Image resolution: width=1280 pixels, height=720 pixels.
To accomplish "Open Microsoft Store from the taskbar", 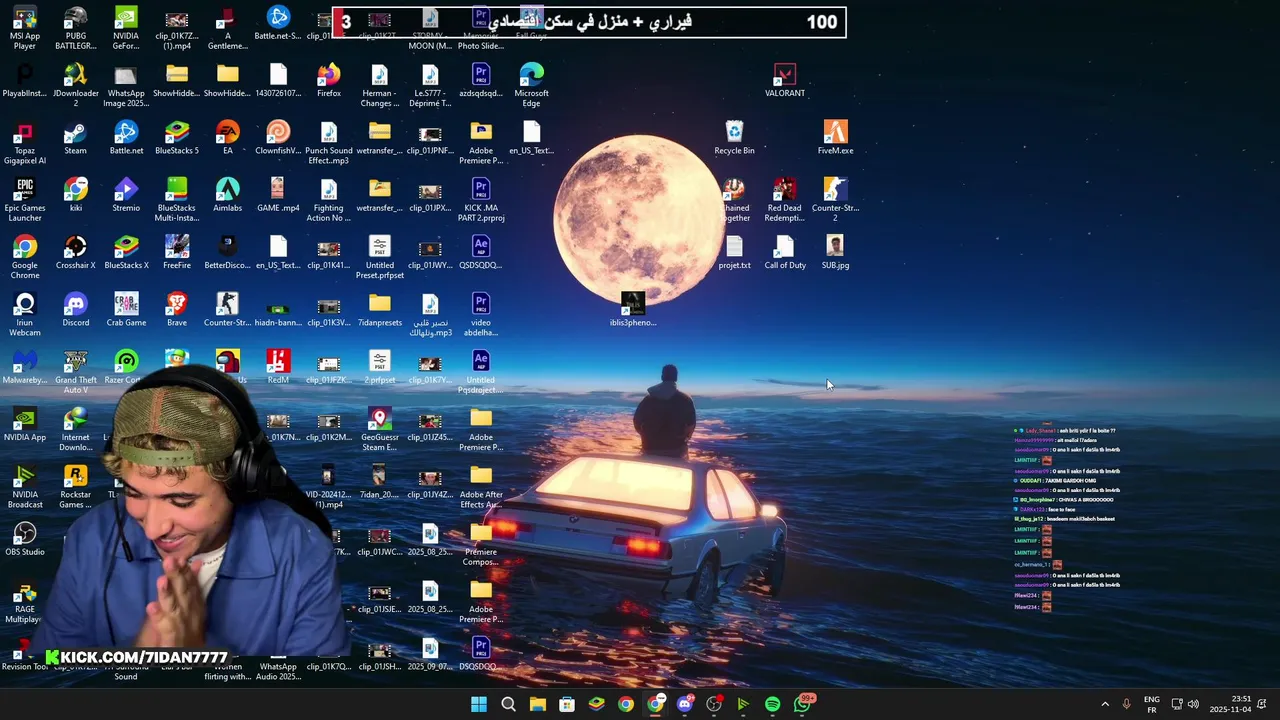I will pos(567,704).
